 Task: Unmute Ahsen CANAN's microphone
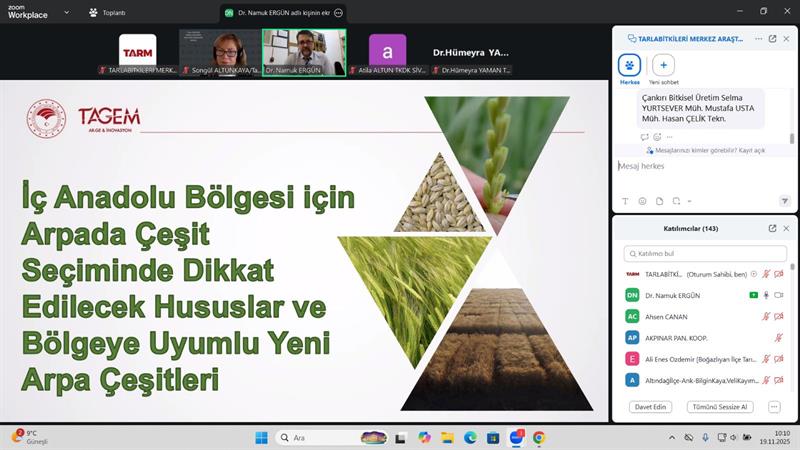point(766,316)
